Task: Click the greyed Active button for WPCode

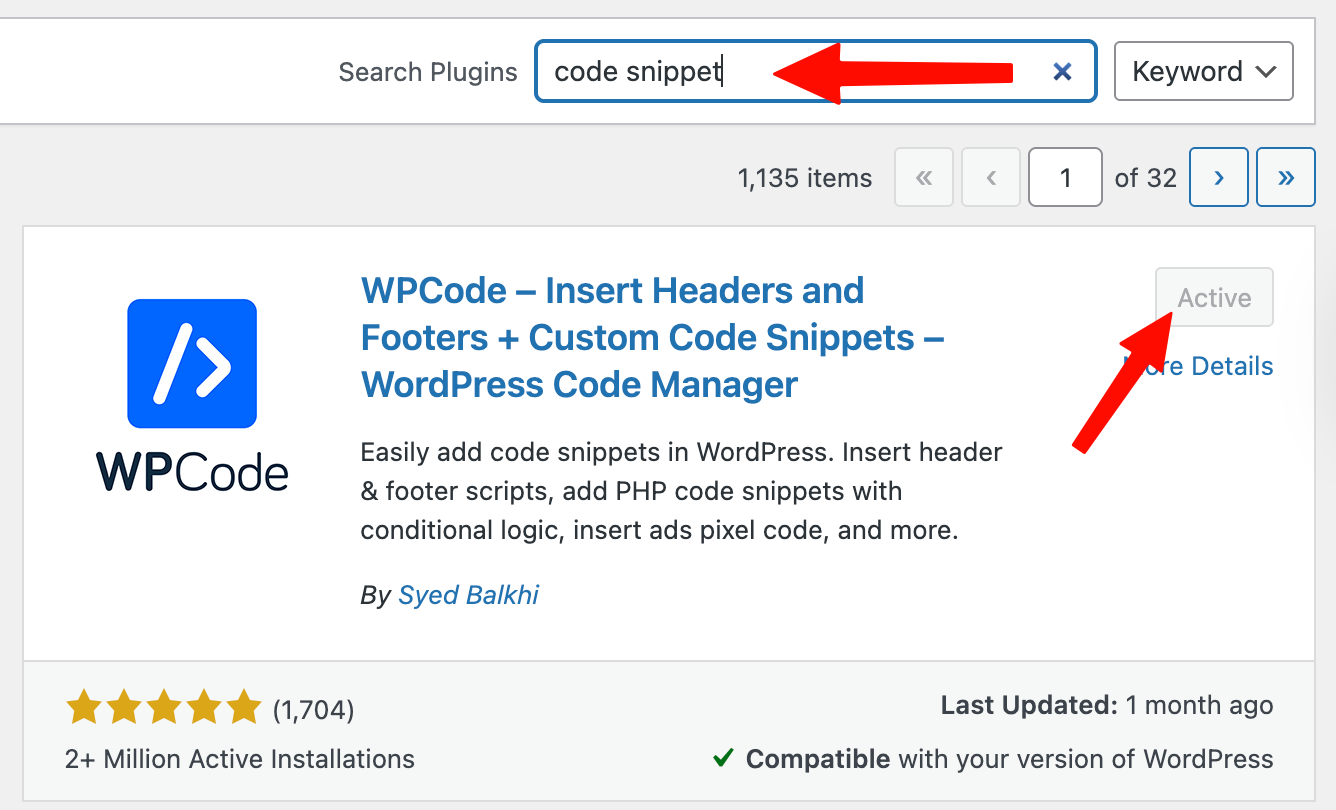Action: 1214,297
